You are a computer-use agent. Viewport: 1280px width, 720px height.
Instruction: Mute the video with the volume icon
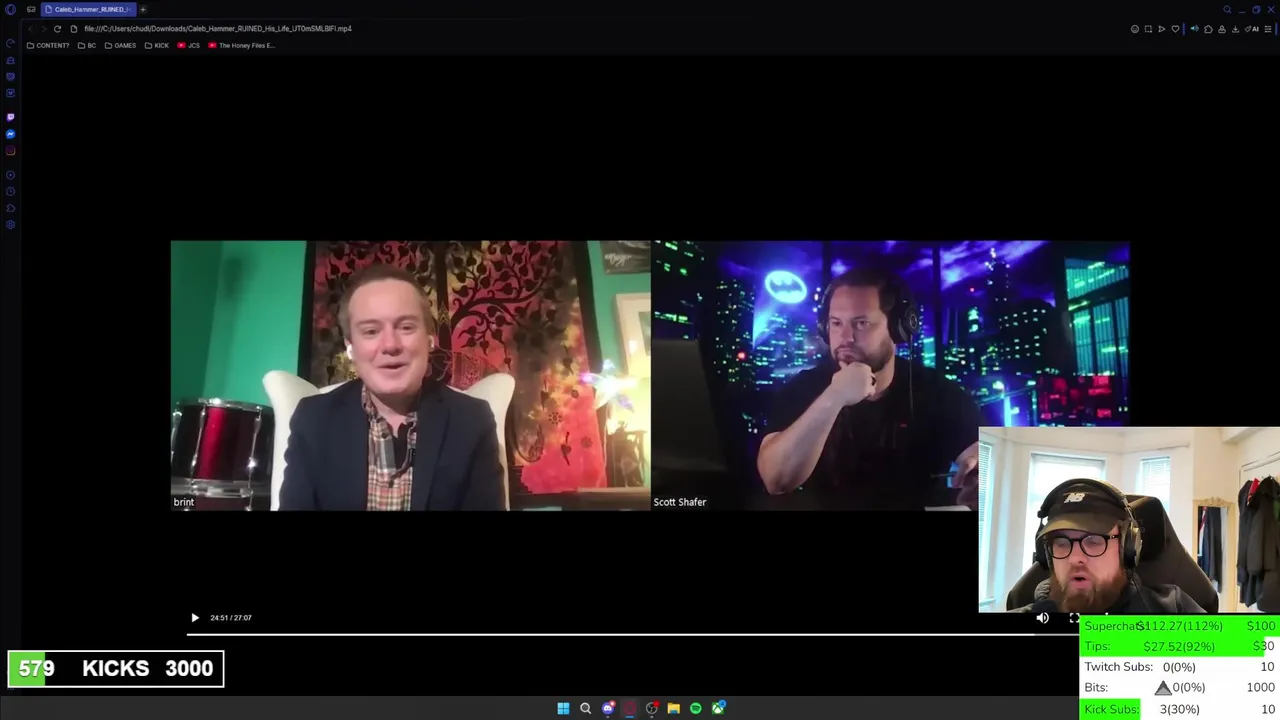[1043, 618]
